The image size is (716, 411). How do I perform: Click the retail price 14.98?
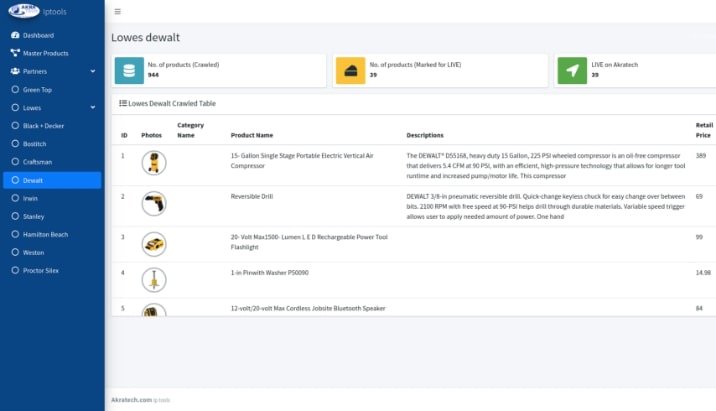click(x=703, y=273)
